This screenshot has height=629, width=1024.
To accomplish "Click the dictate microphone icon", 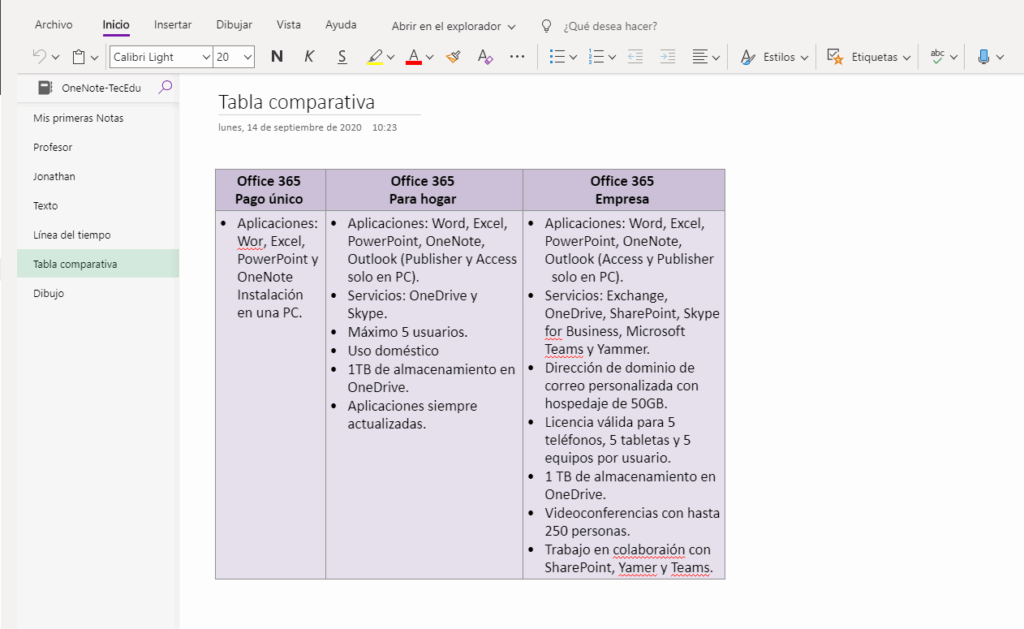I will 983,57.
